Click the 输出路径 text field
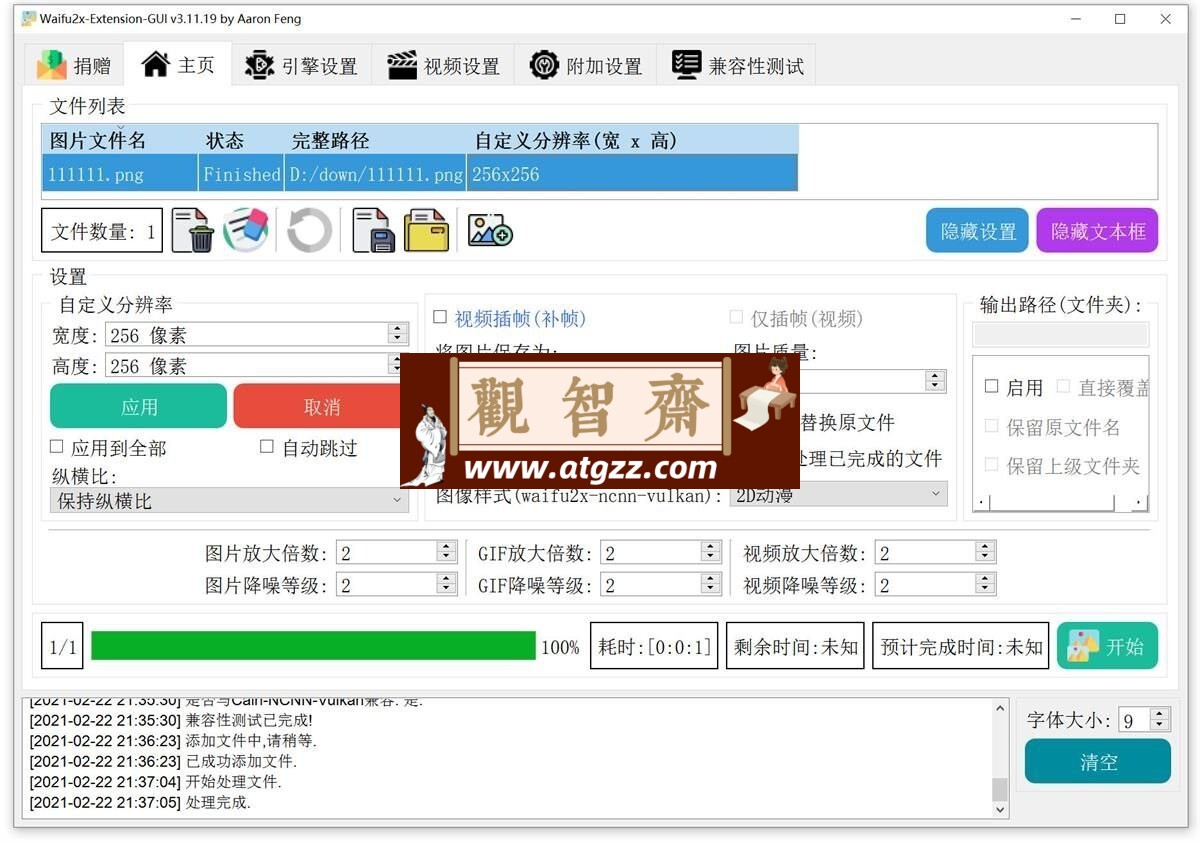The height and width of the screenshot is (843, 1200). click(1060, 334)
